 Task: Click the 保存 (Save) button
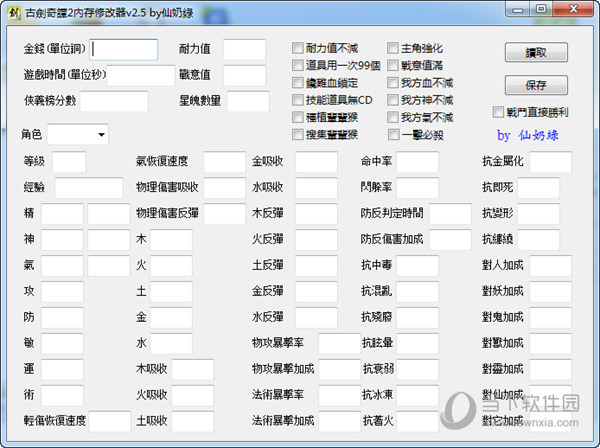[x=536, y=84]
